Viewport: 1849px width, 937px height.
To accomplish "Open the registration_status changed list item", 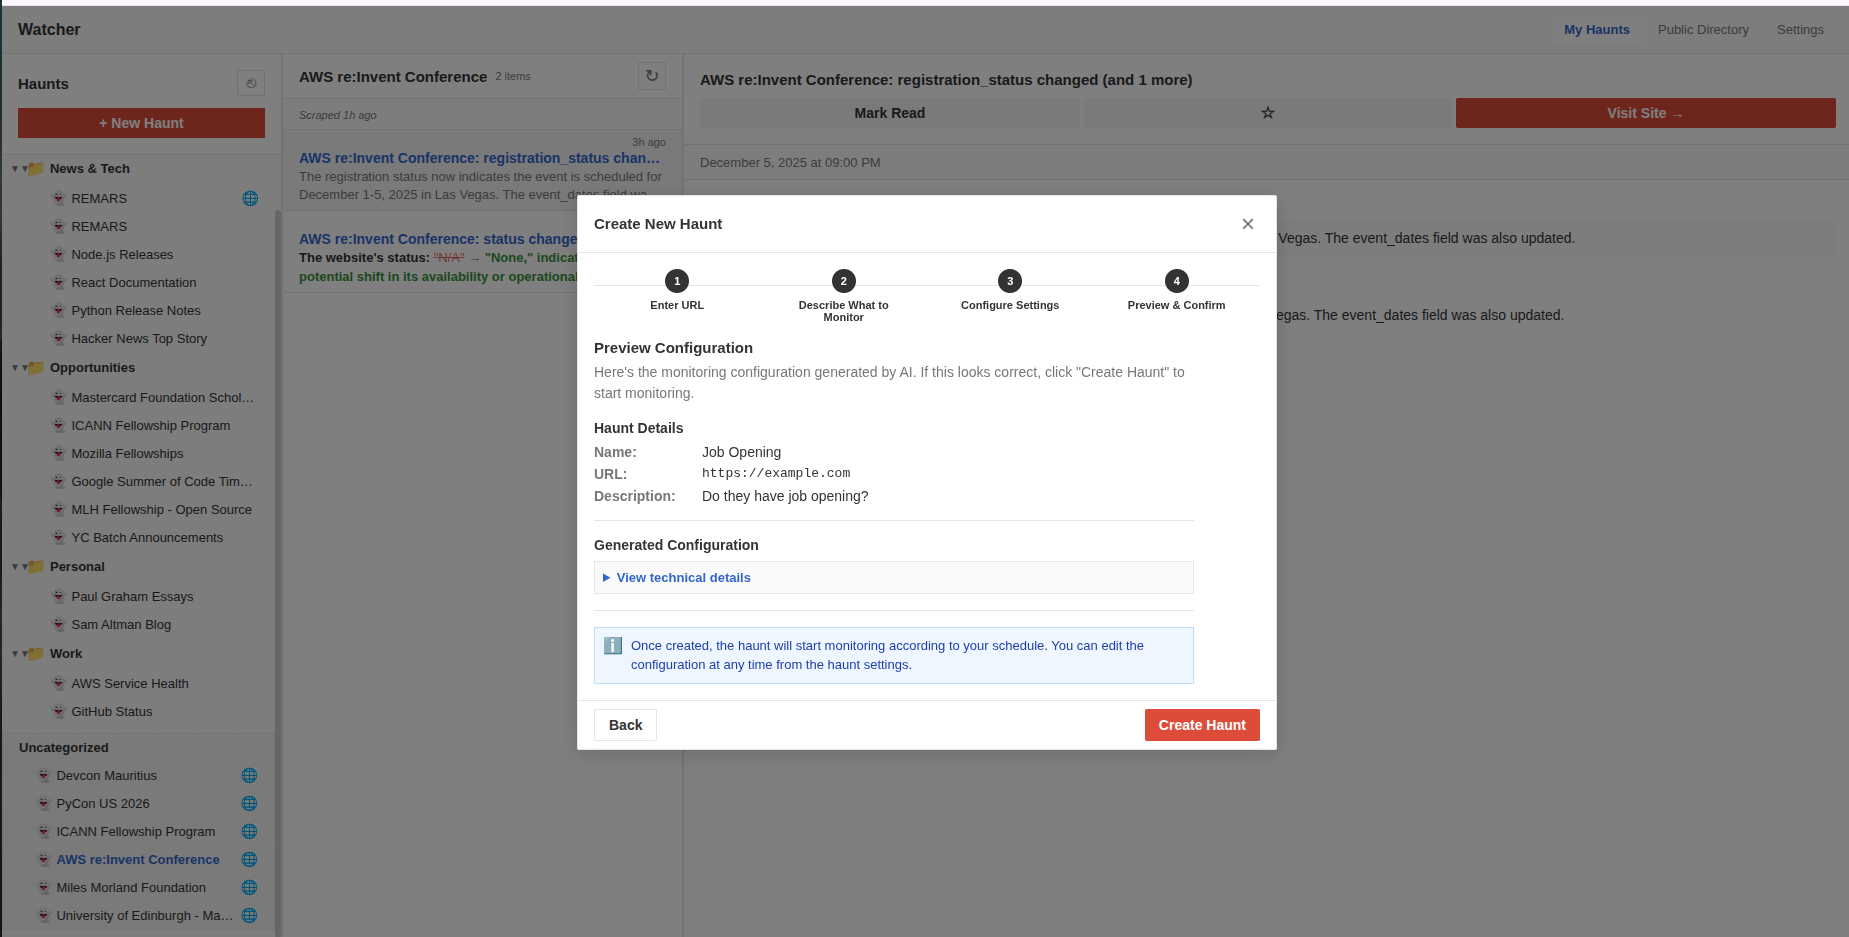I will (482, 170).
